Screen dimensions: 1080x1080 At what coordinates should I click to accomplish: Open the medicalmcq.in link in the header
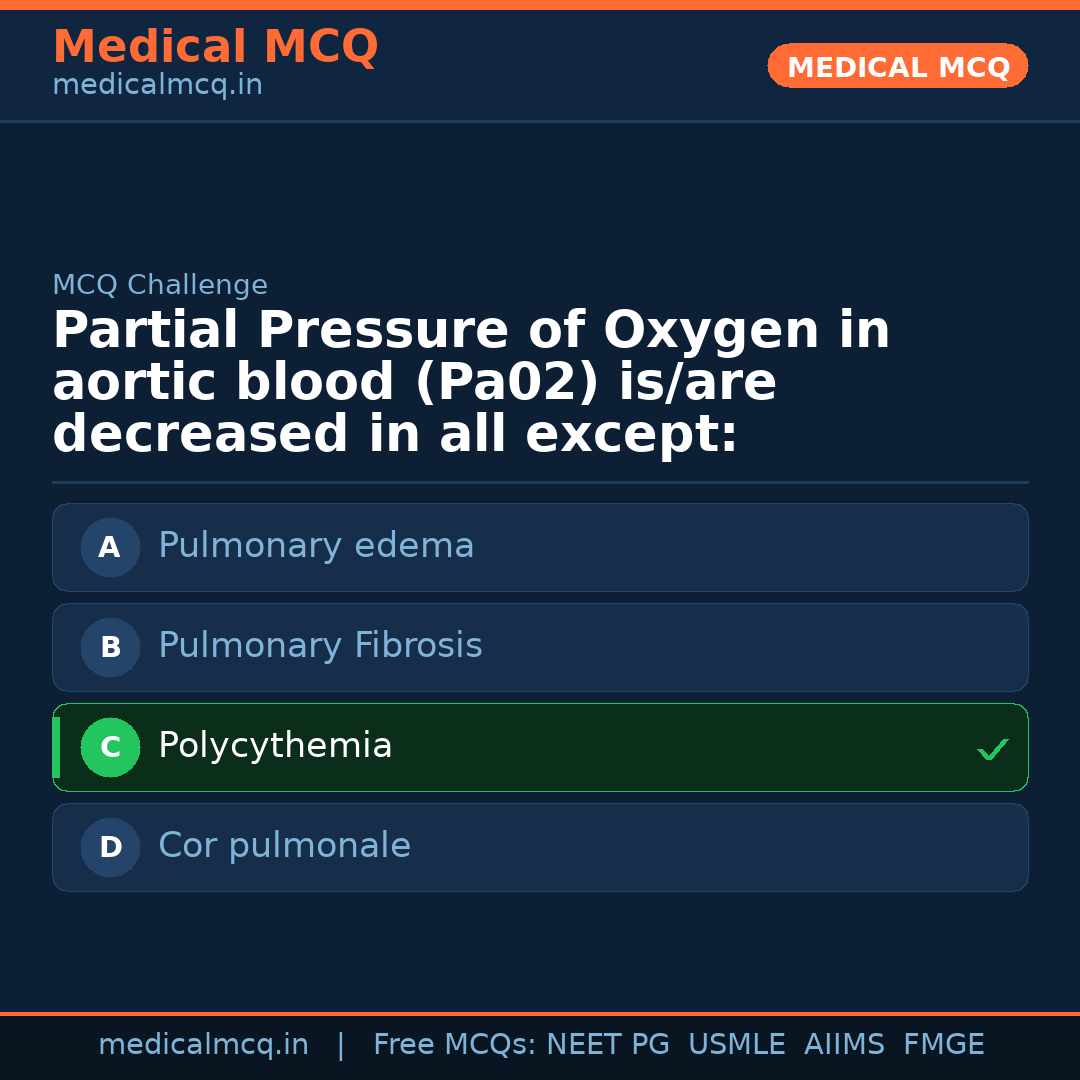tap(156, 84)
